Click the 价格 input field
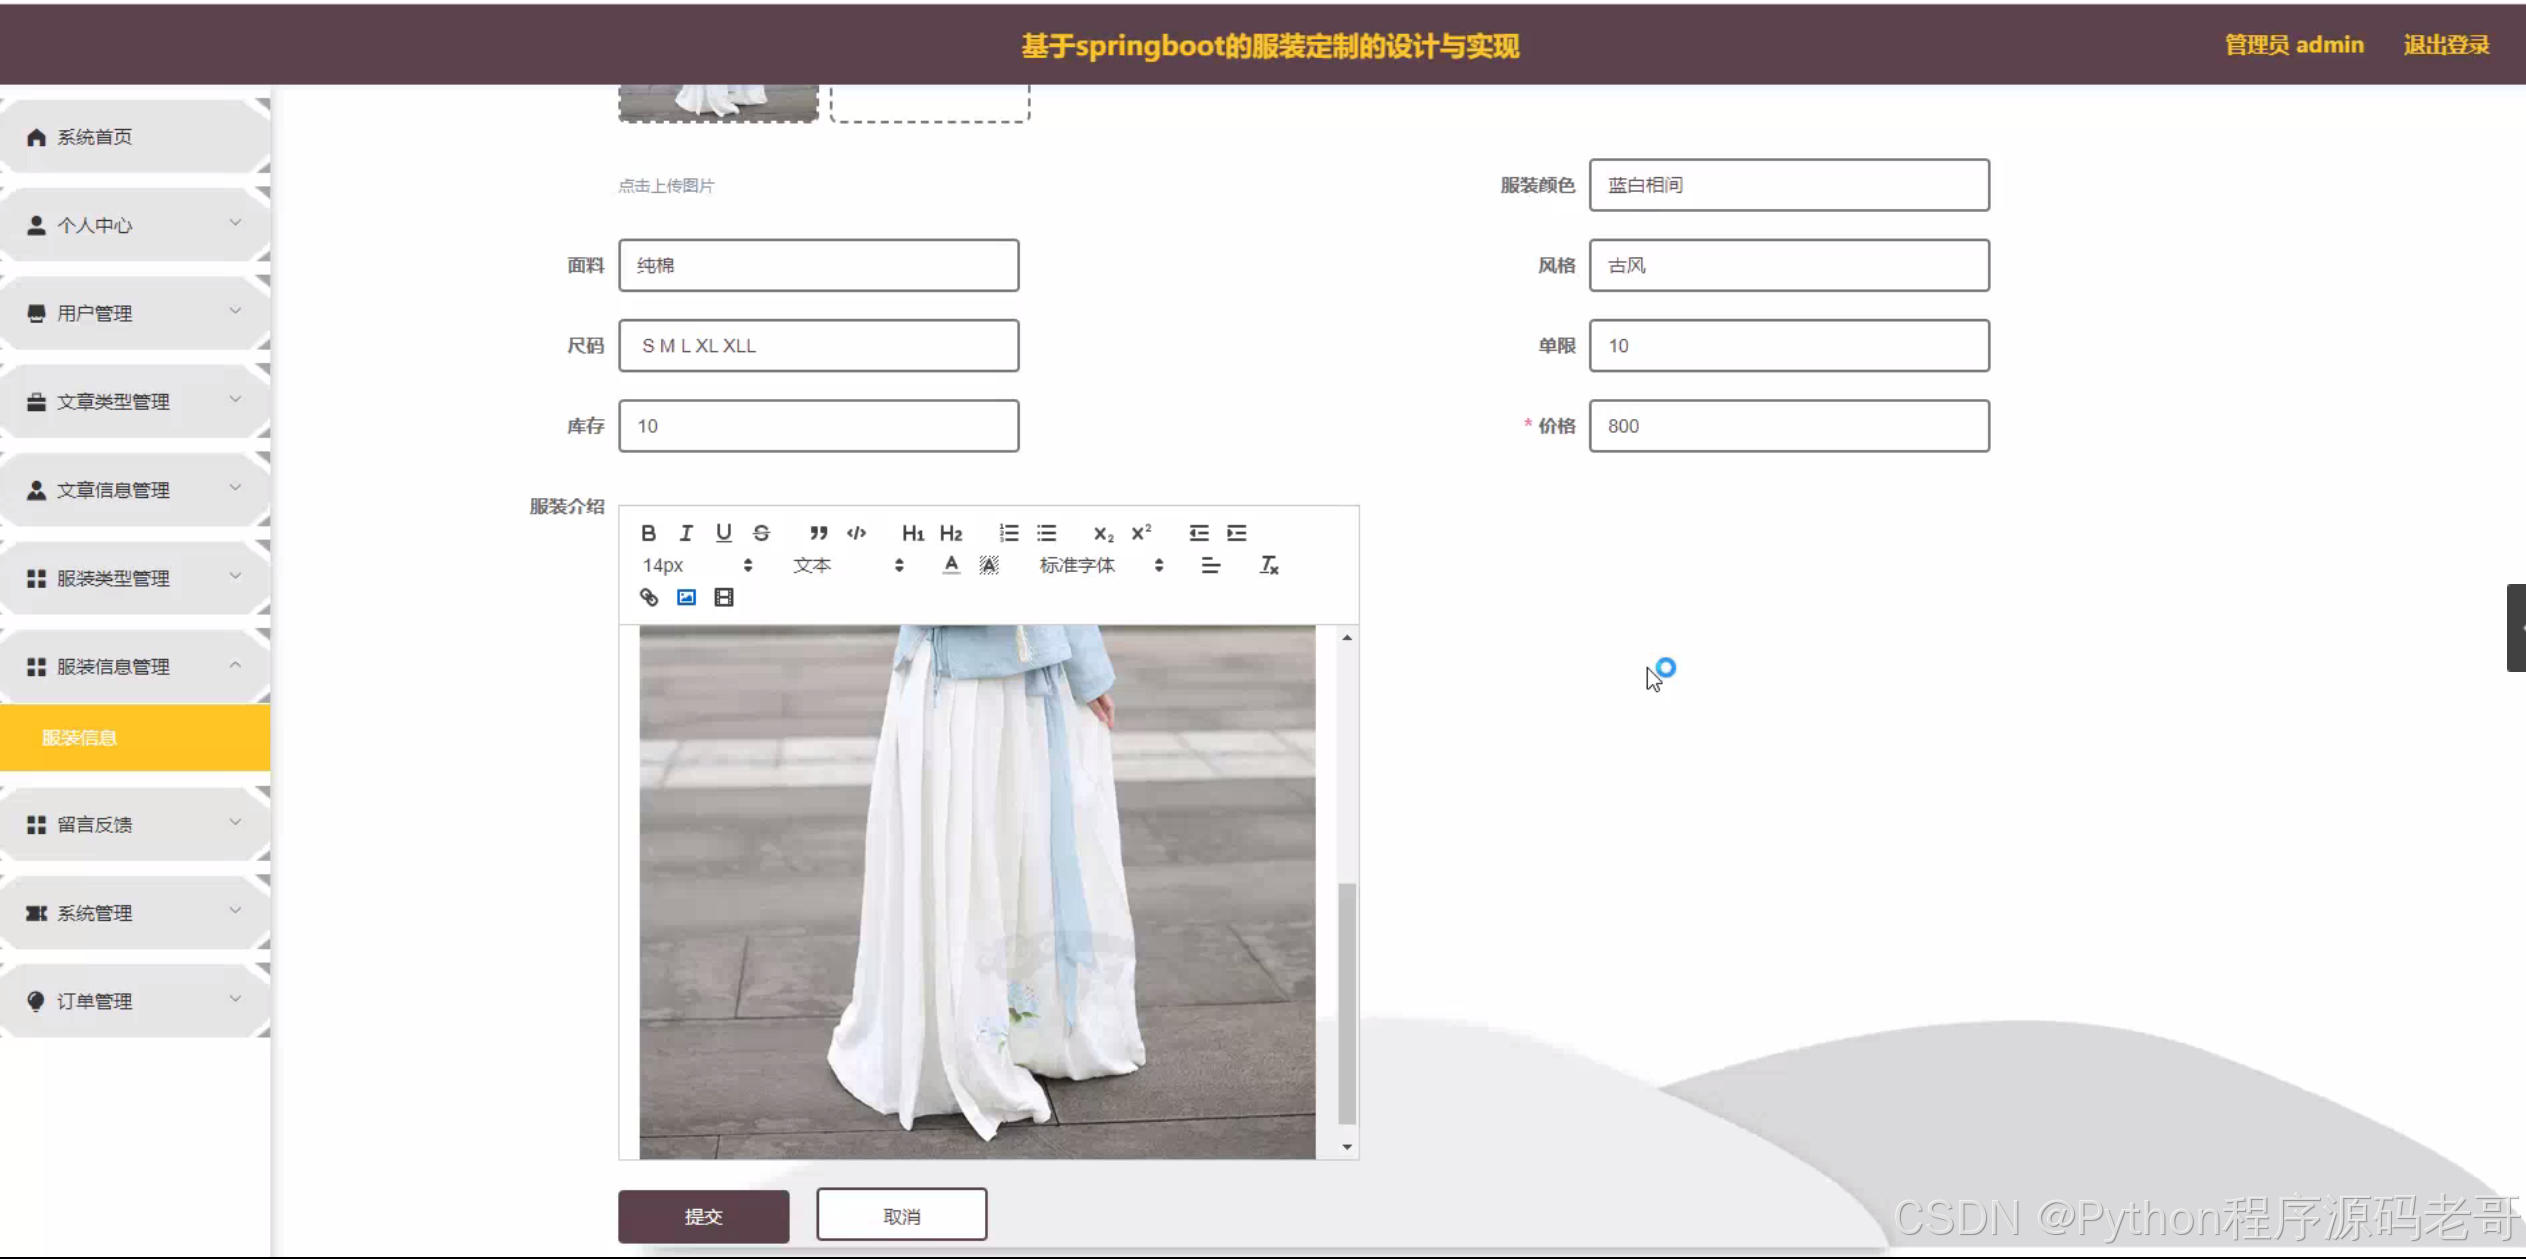Image resolution: width=2526 pixels, height=1259 pixels. (x=1788, y=426)
